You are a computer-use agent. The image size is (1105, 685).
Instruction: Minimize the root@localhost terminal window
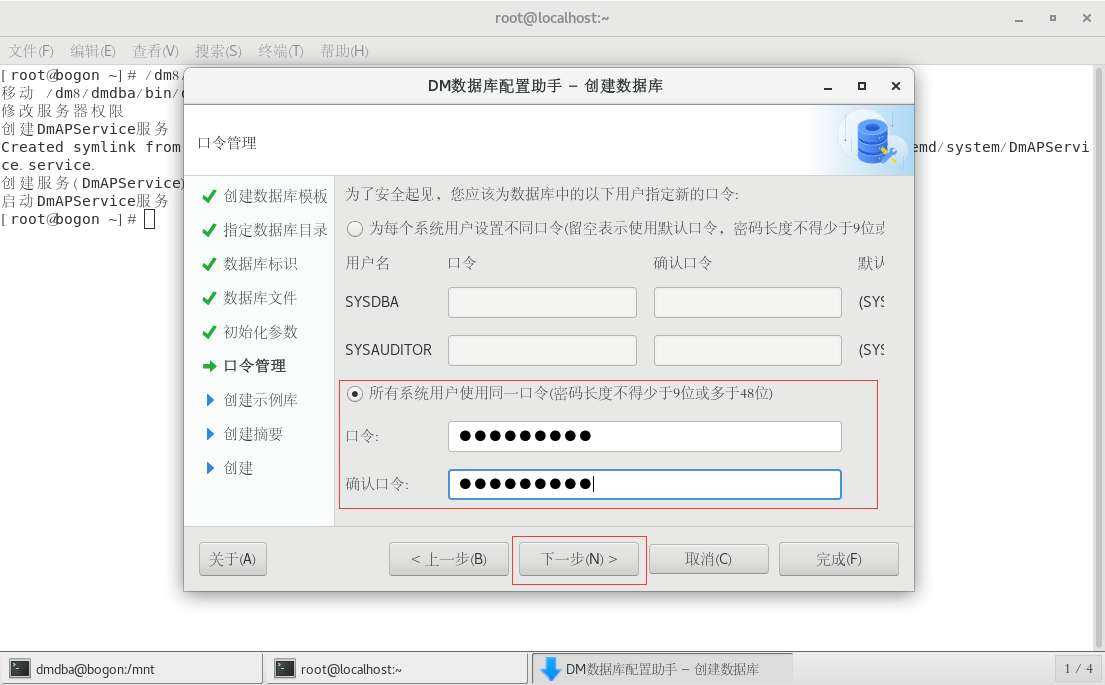[1018, 18]
